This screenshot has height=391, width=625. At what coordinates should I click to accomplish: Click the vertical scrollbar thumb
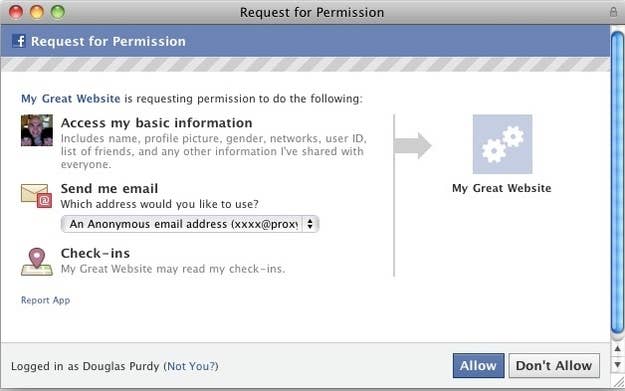coord(617,181)
